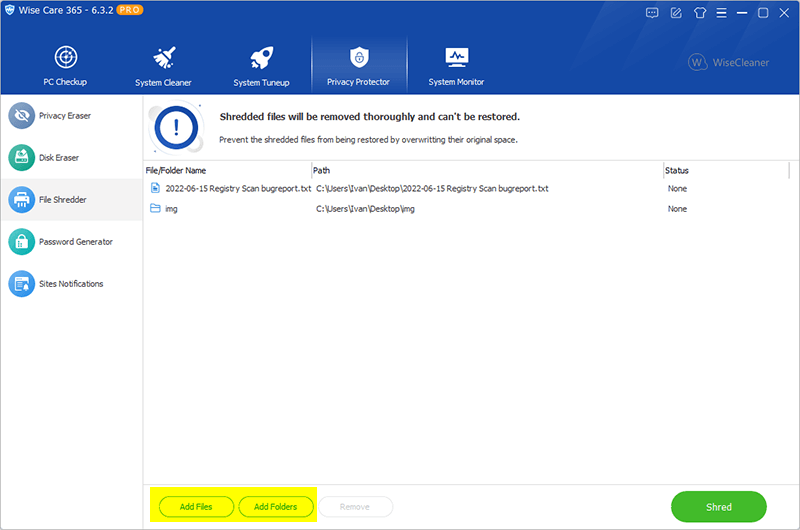Click the Remove button
800x530 pixels.
(355, 507)
